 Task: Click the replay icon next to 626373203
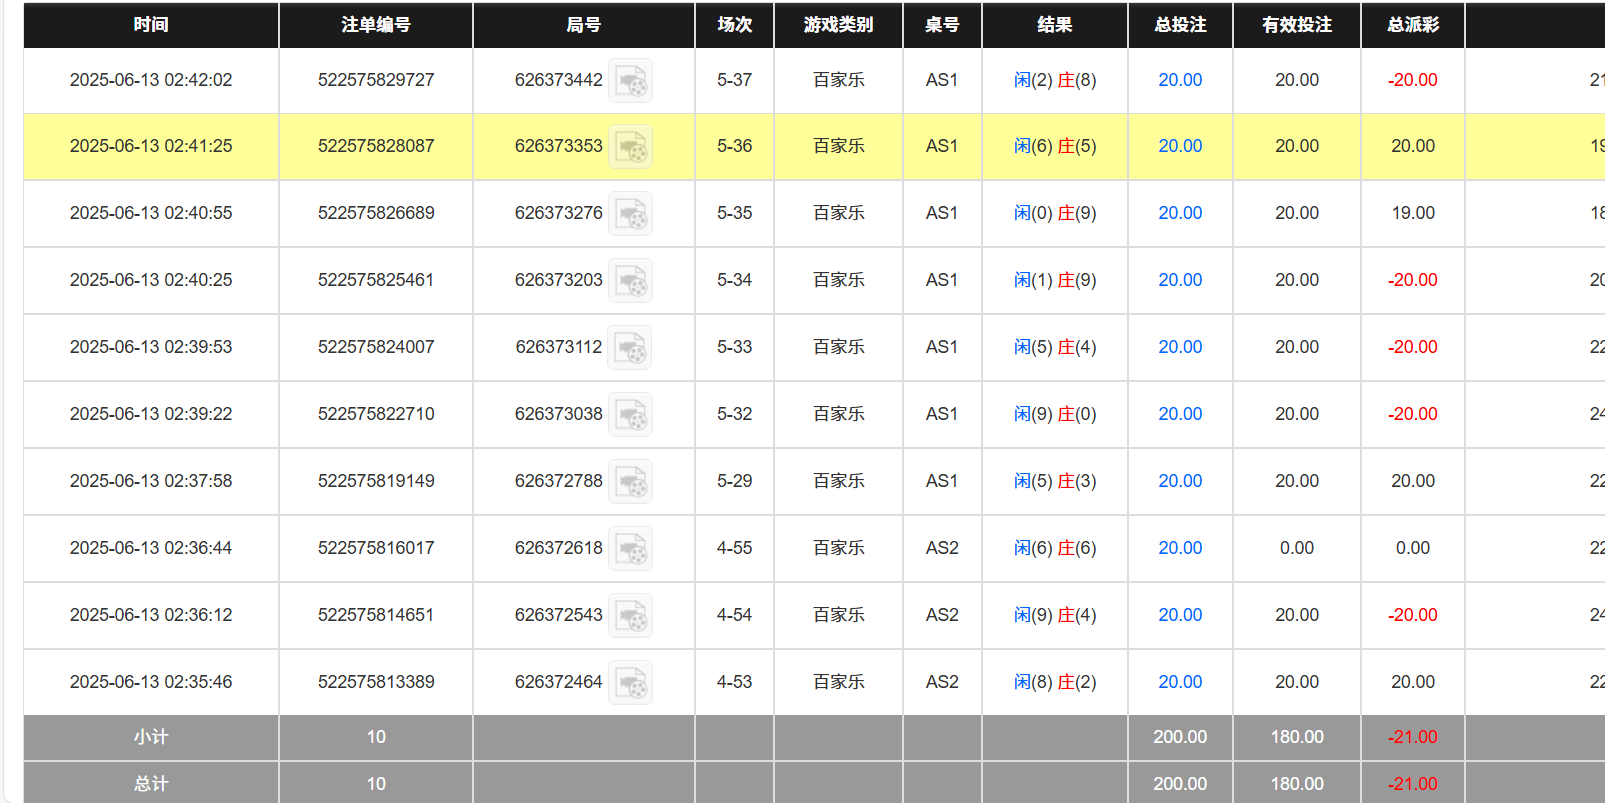click(x=631, y=281)
